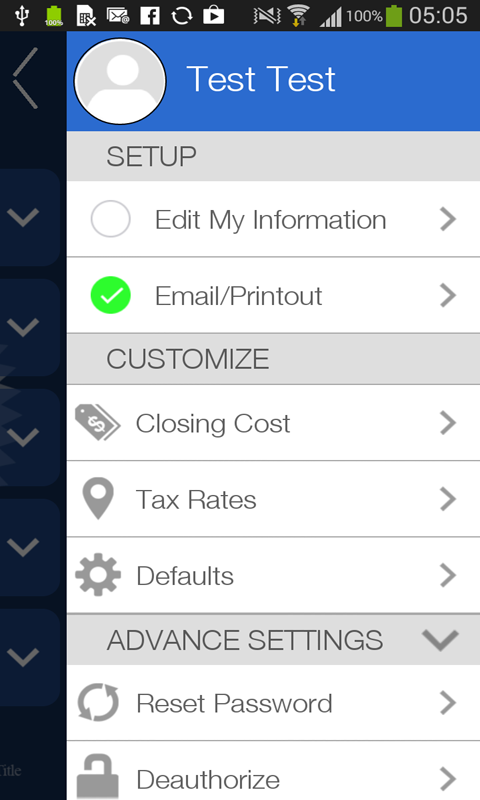Collapse the Advance Settings section arrow

440,639
